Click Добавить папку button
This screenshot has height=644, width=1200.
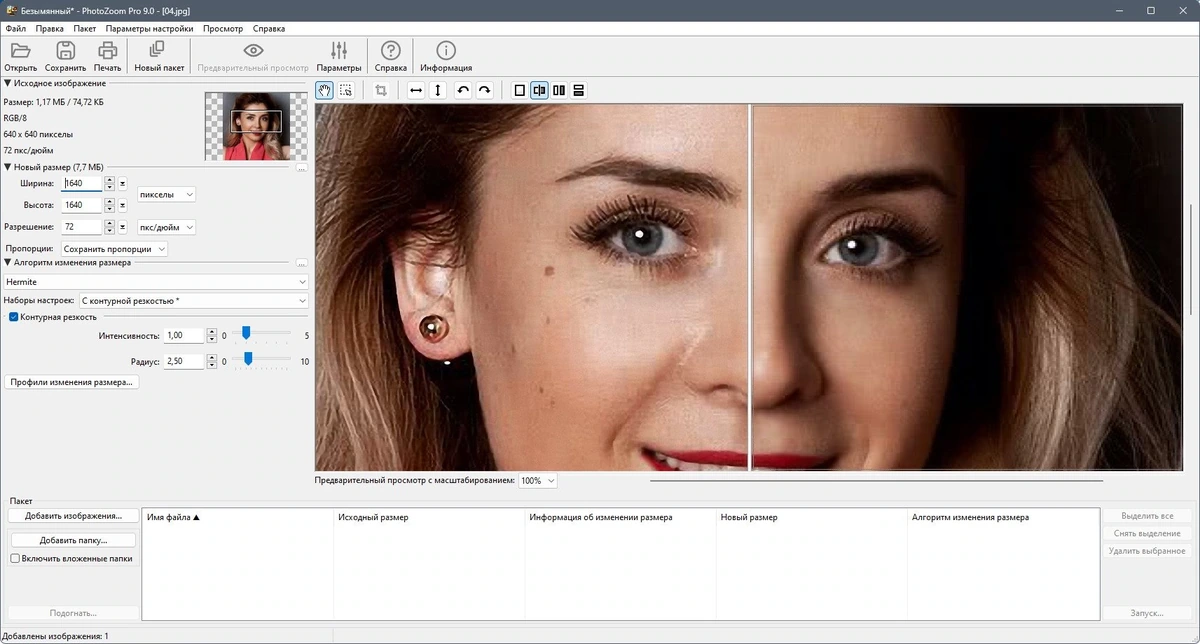coord(73,540)
